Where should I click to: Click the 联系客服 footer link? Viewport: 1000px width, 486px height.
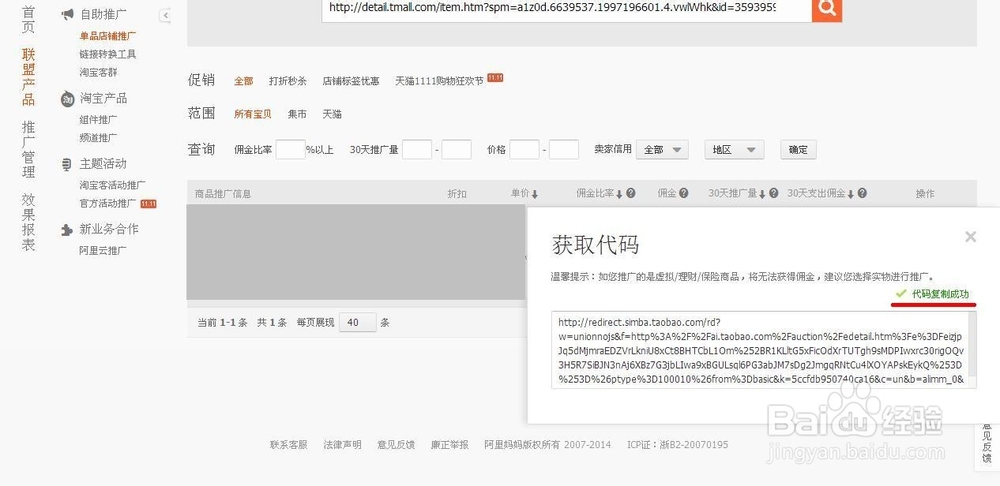coord(288,445)
